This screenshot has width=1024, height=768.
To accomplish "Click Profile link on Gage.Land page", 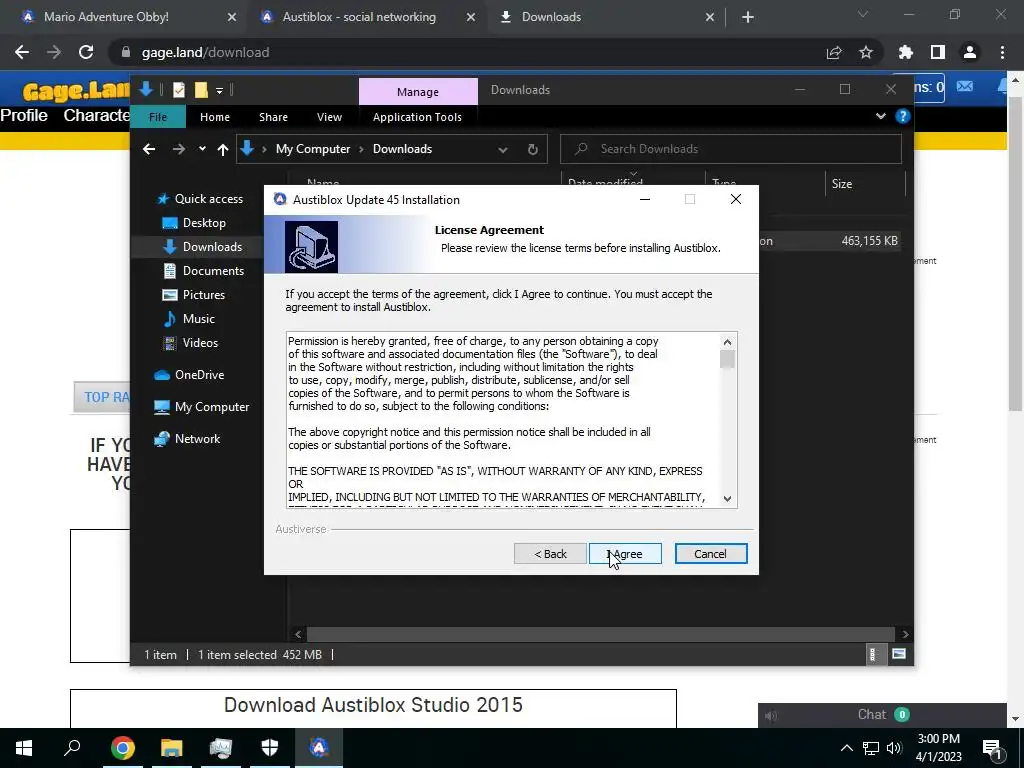I will [24, 116].
